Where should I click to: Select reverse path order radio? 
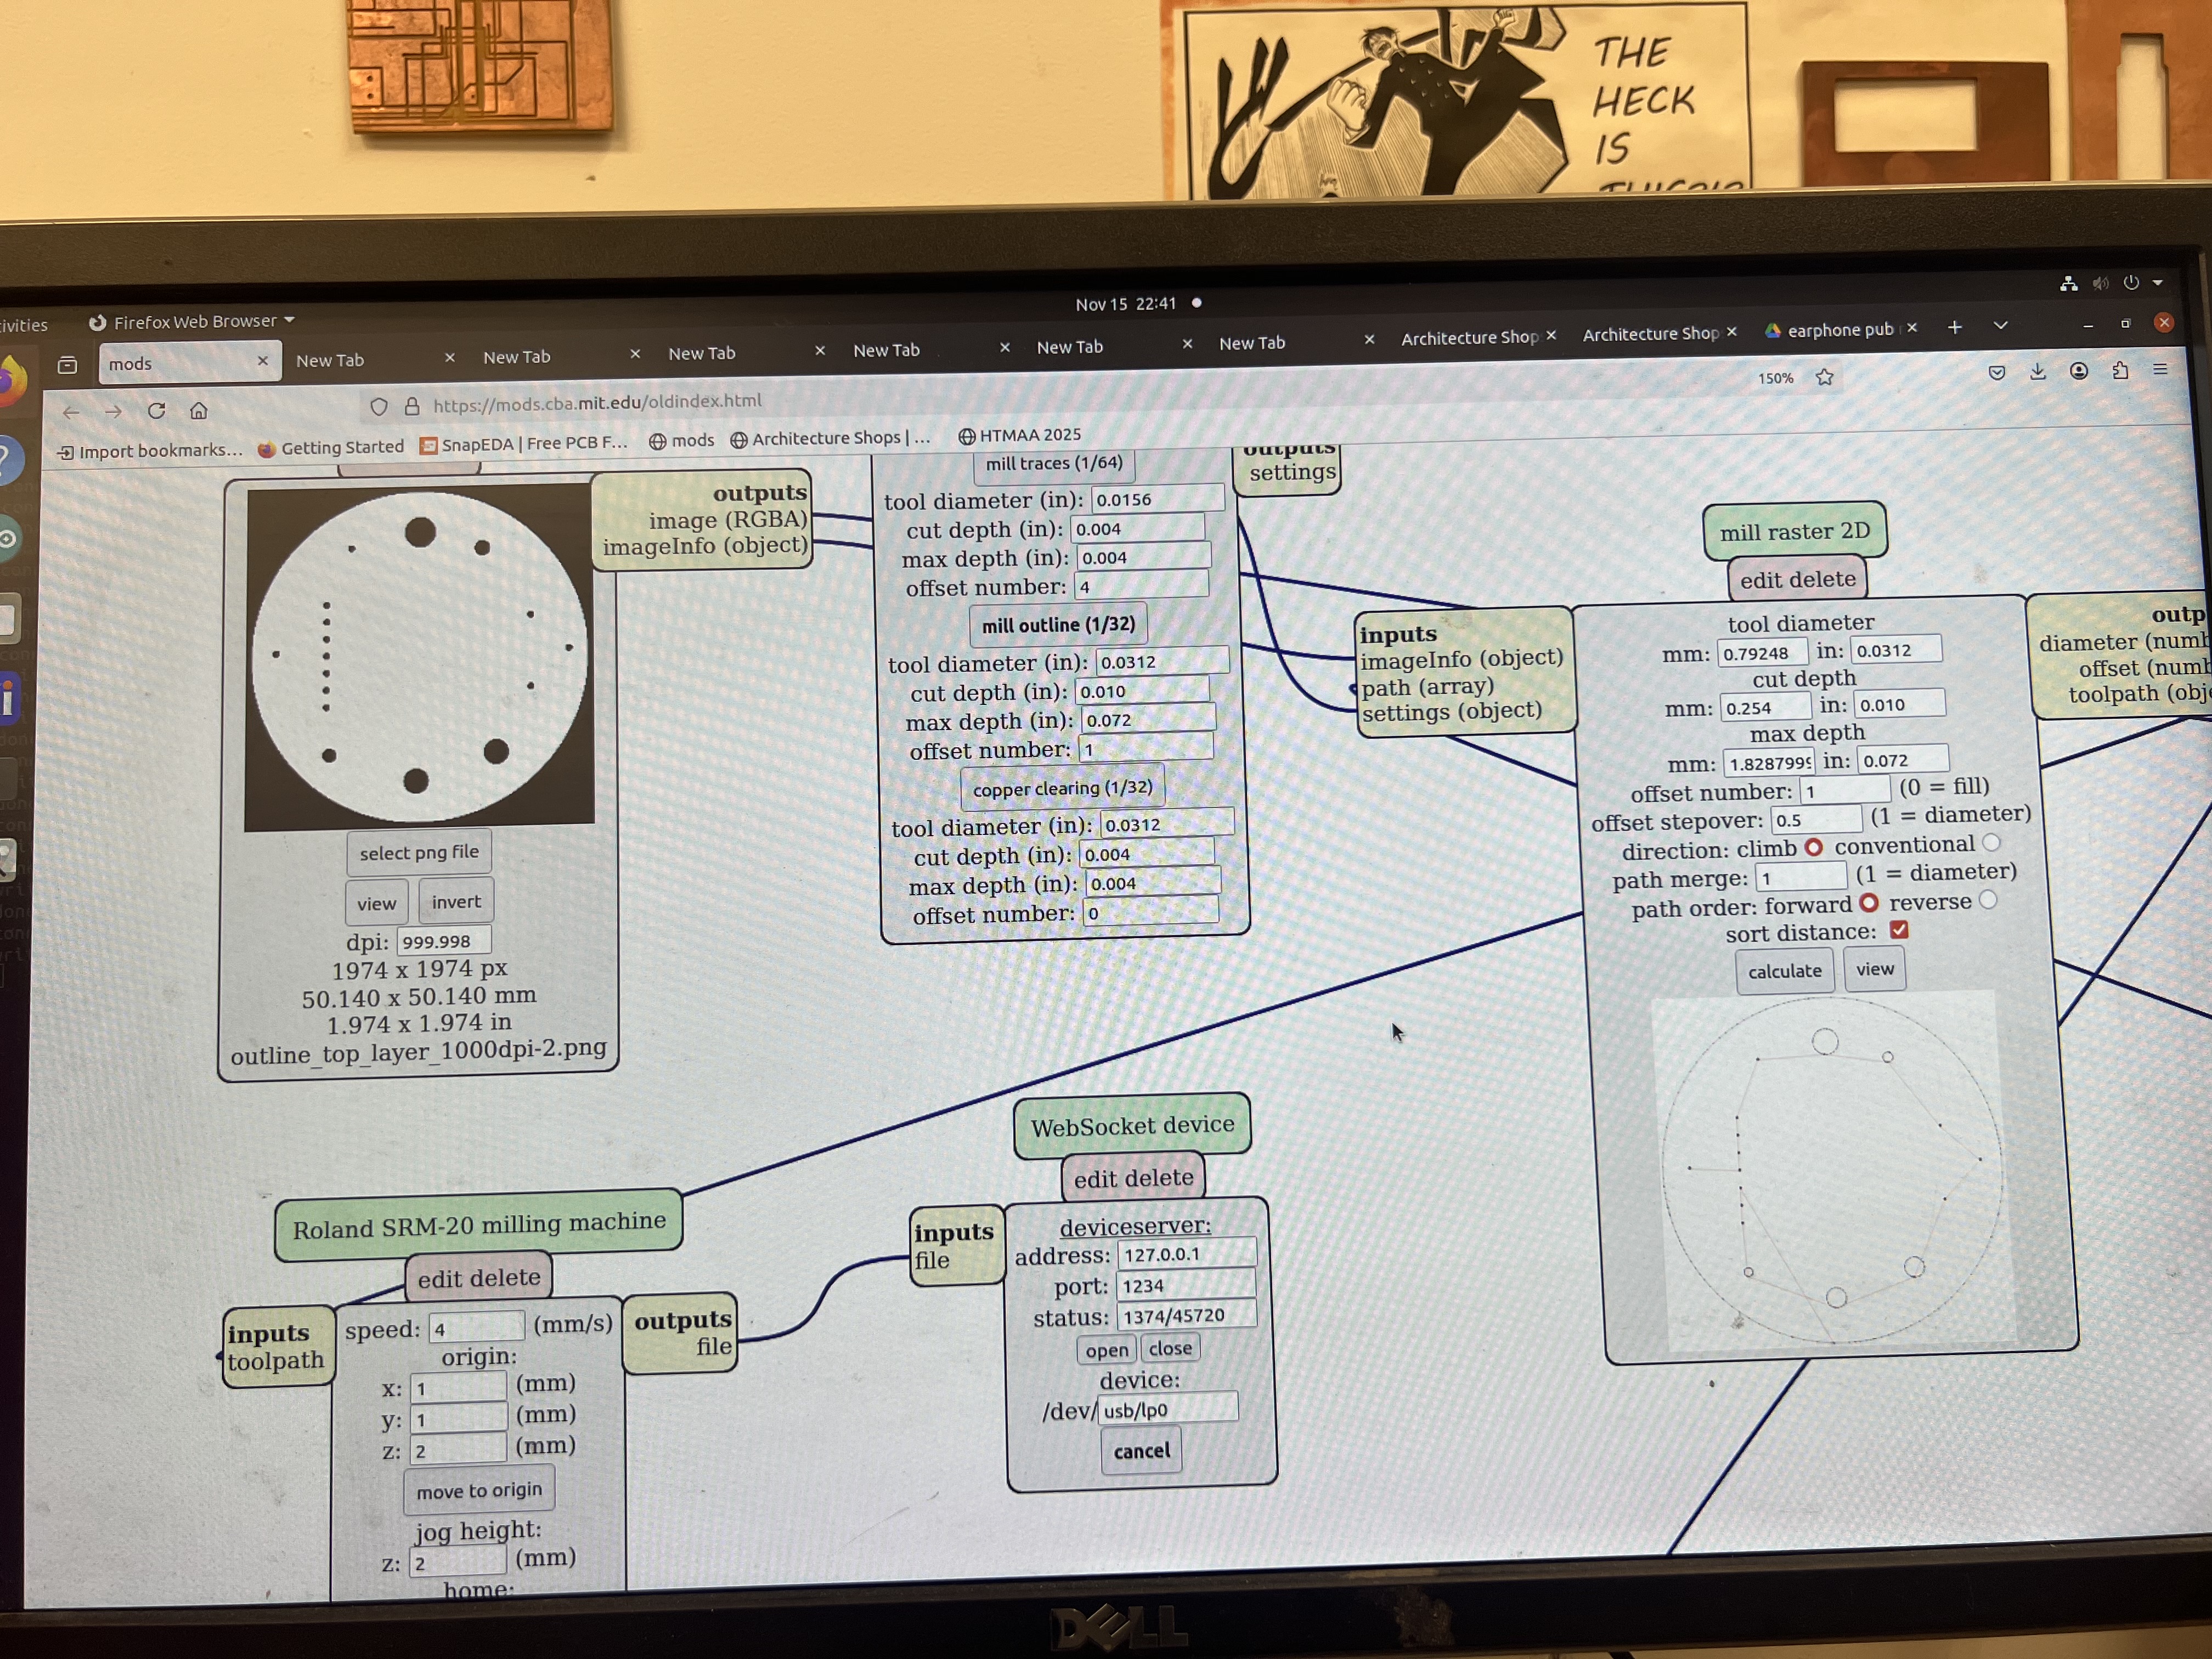(x=1988, y=900)
